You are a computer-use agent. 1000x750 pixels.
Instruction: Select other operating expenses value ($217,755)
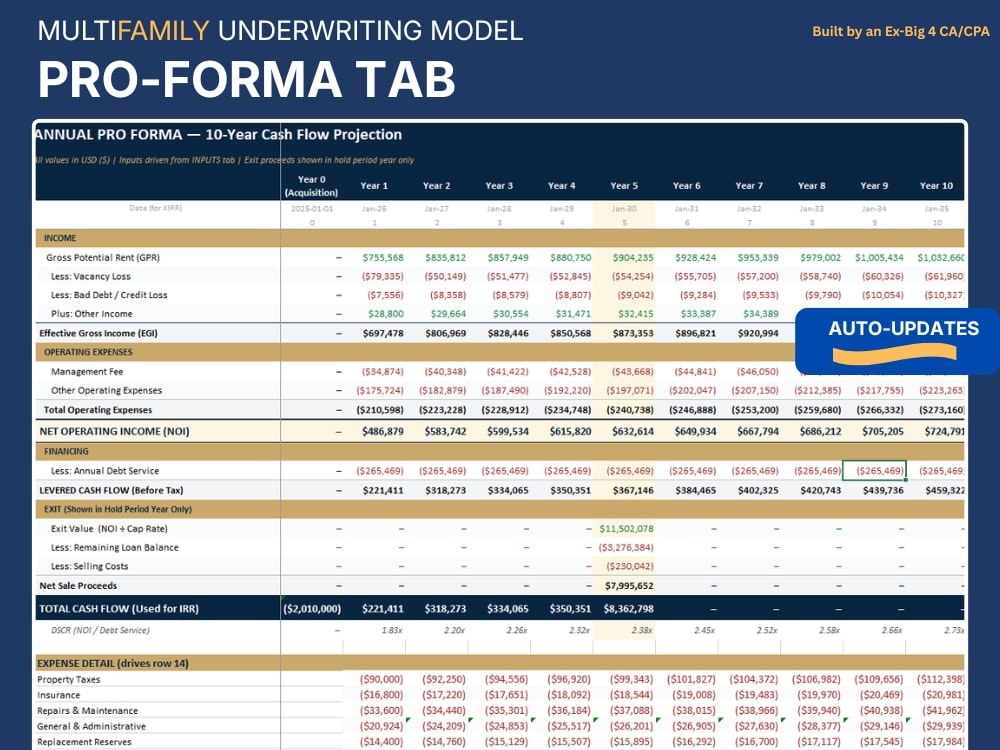click(880, 390)
